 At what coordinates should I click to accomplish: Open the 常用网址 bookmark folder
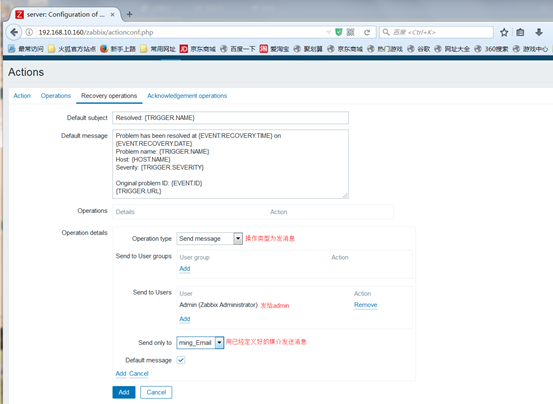coord(158,49)
